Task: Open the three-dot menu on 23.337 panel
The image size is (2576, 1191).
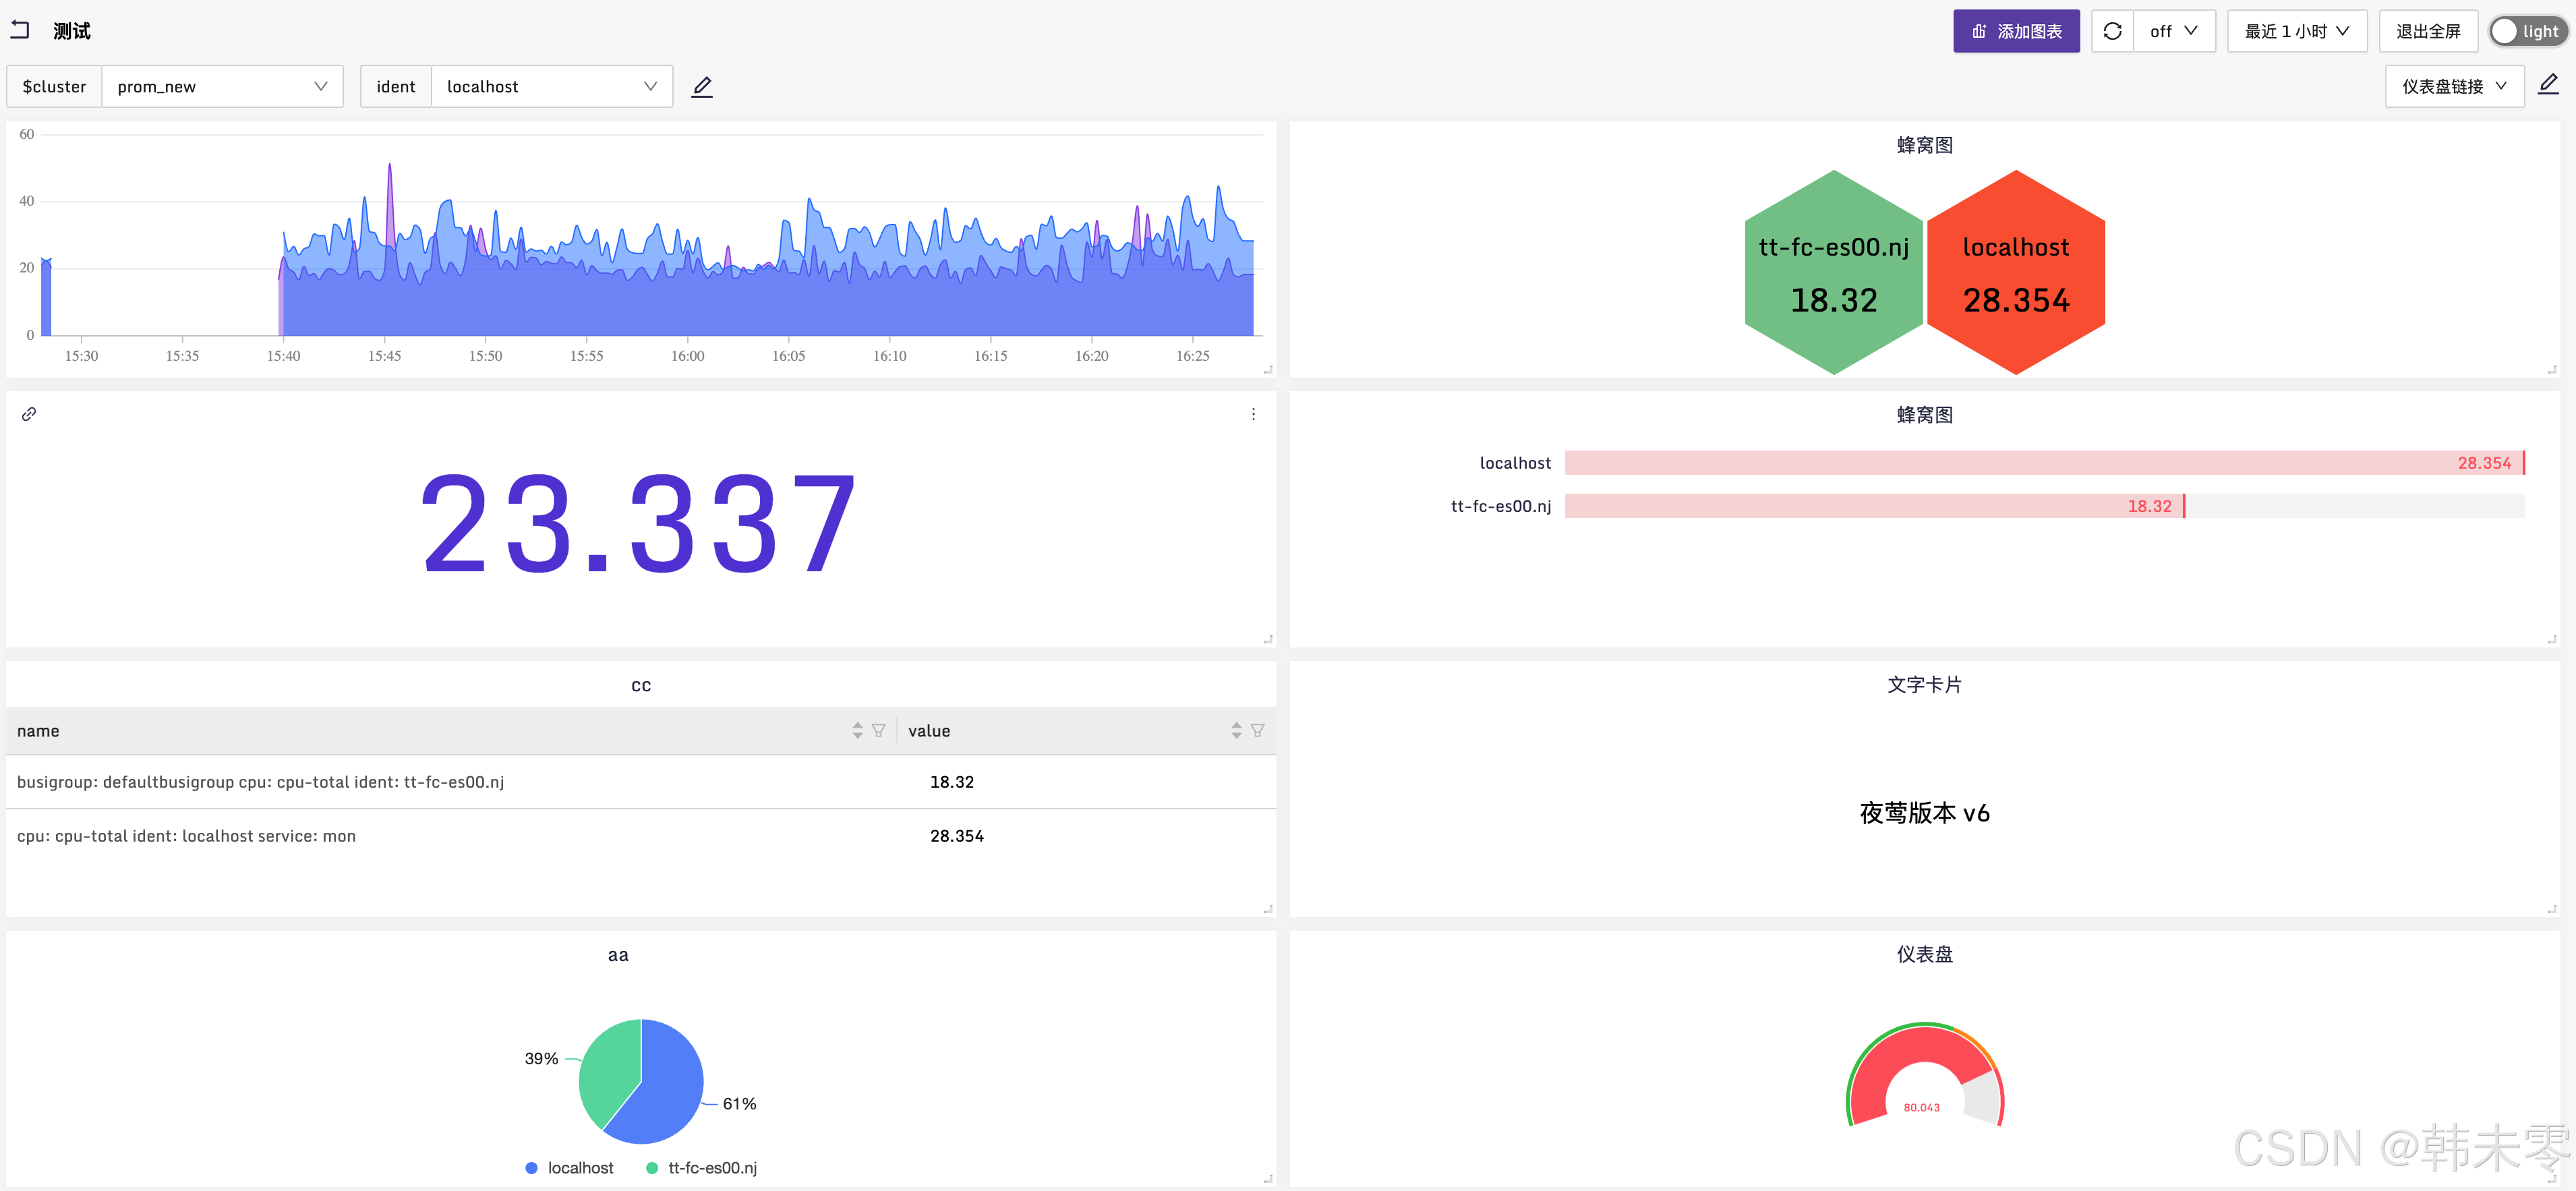Action: pyautogui.click(x=1253, y=414)
